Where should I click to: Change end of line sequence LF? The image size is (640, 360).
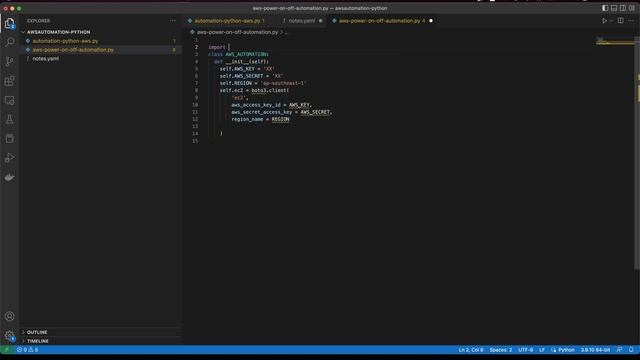pos(542,350)
